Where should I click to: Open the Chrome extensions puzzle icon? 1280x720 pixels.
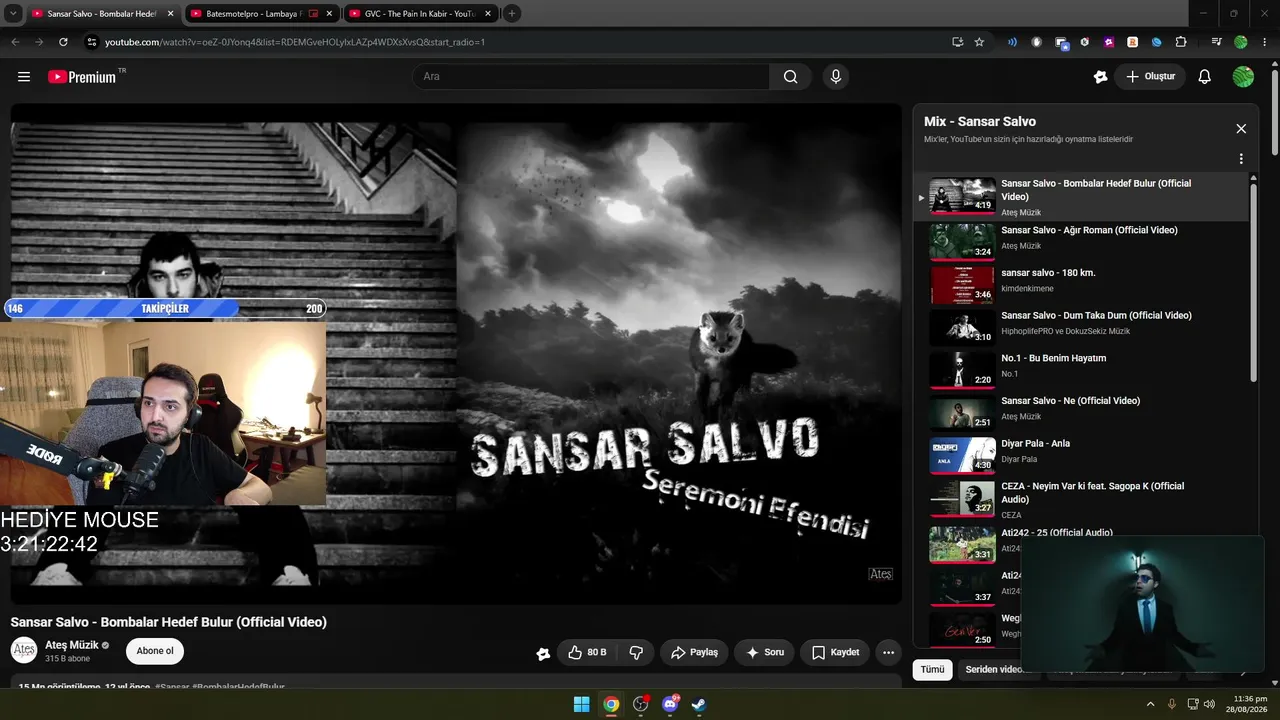coord(1181,42)
